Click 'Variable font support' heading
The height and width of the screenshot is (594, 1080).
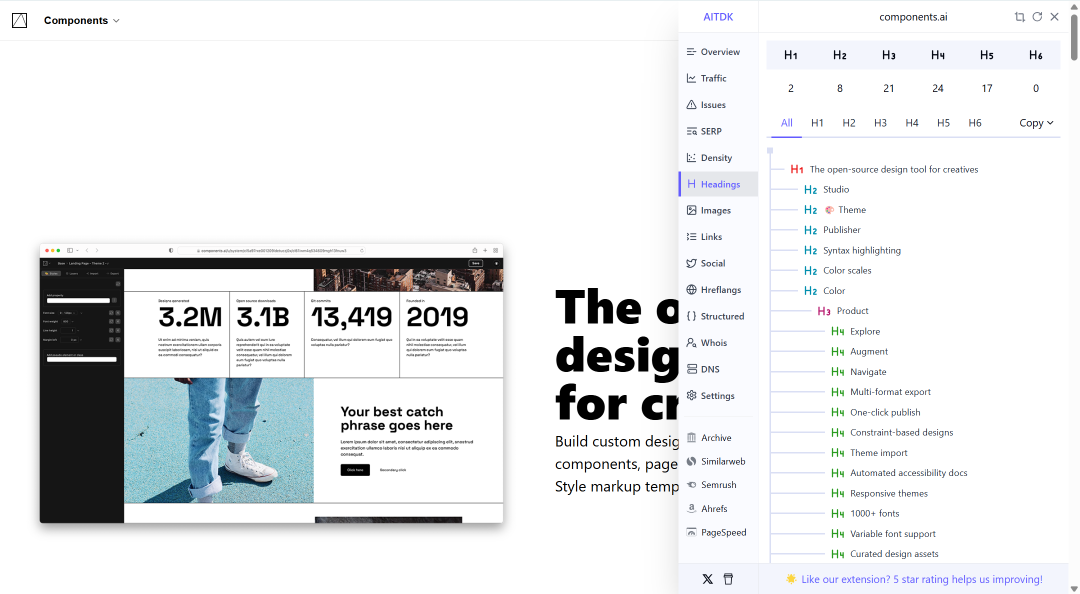[x=893, y=534]
